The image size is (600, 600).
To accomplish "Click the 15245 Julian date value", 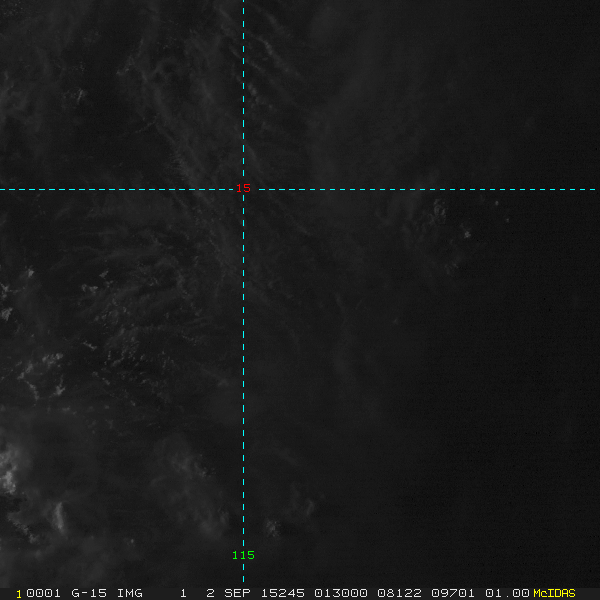I will coord(283,593).
